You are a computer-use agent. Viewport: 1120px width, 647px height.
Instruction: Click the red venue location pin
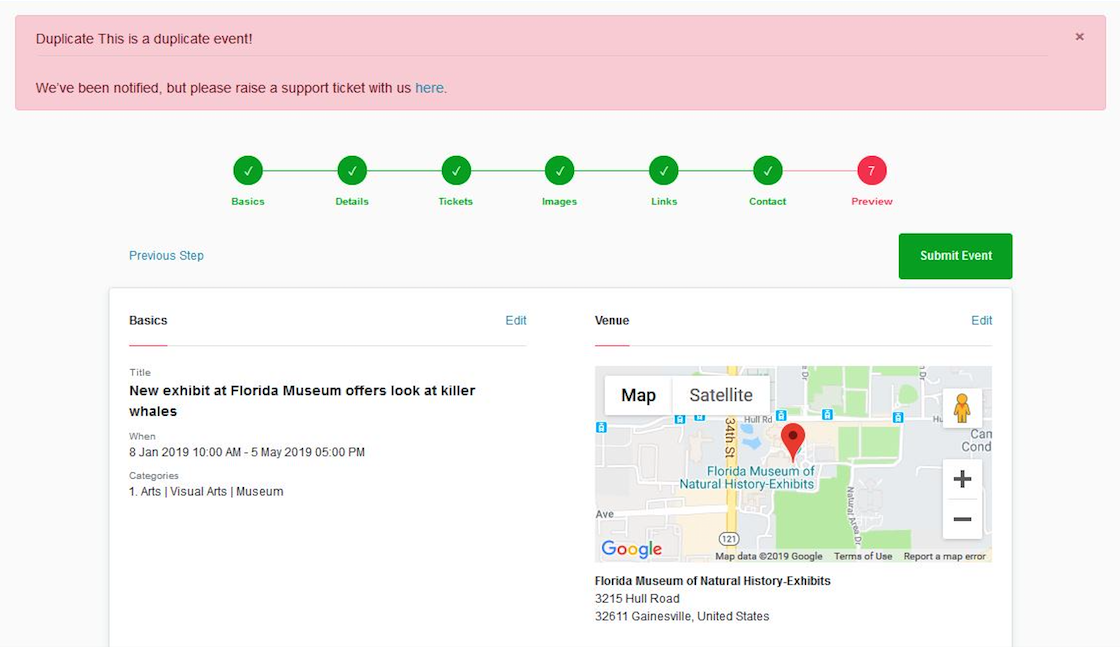click(x=792, y=441)
